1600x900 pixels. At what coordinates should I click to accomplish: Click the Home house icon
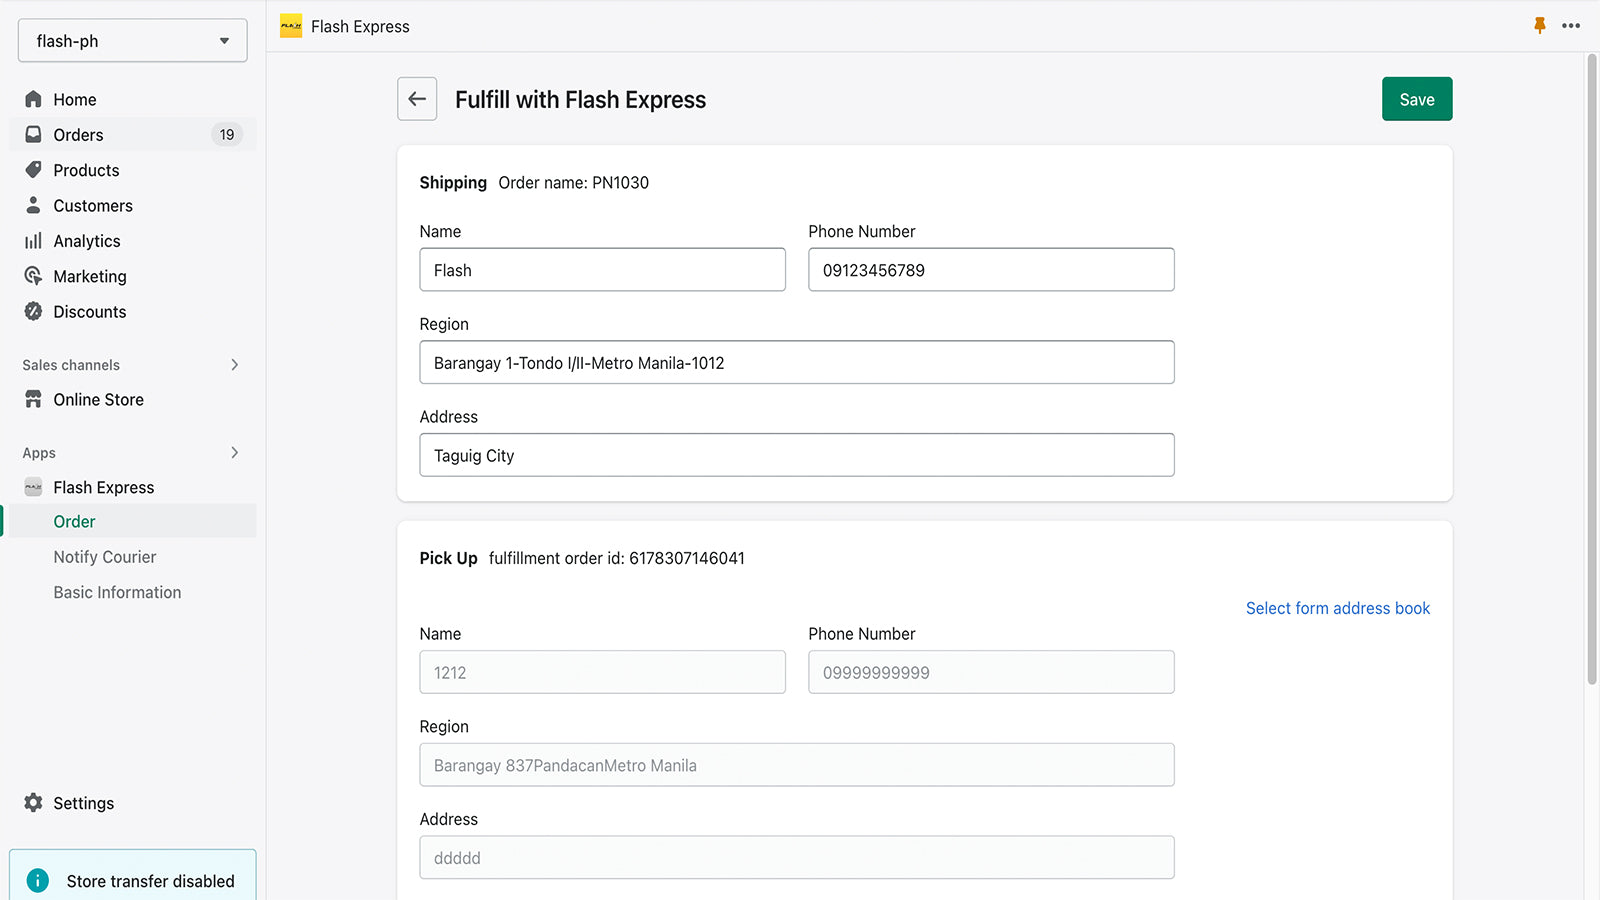point(33,99)
